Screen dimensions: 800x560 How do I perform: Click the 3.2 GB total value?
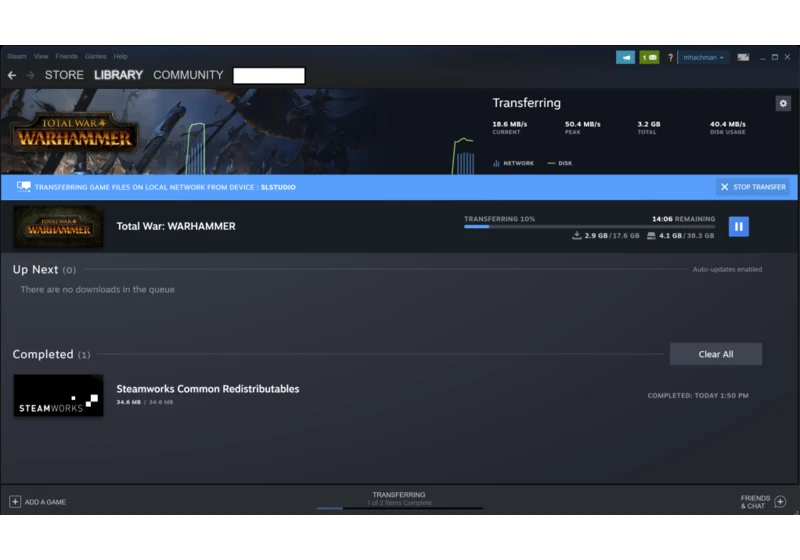click(648, 124)
